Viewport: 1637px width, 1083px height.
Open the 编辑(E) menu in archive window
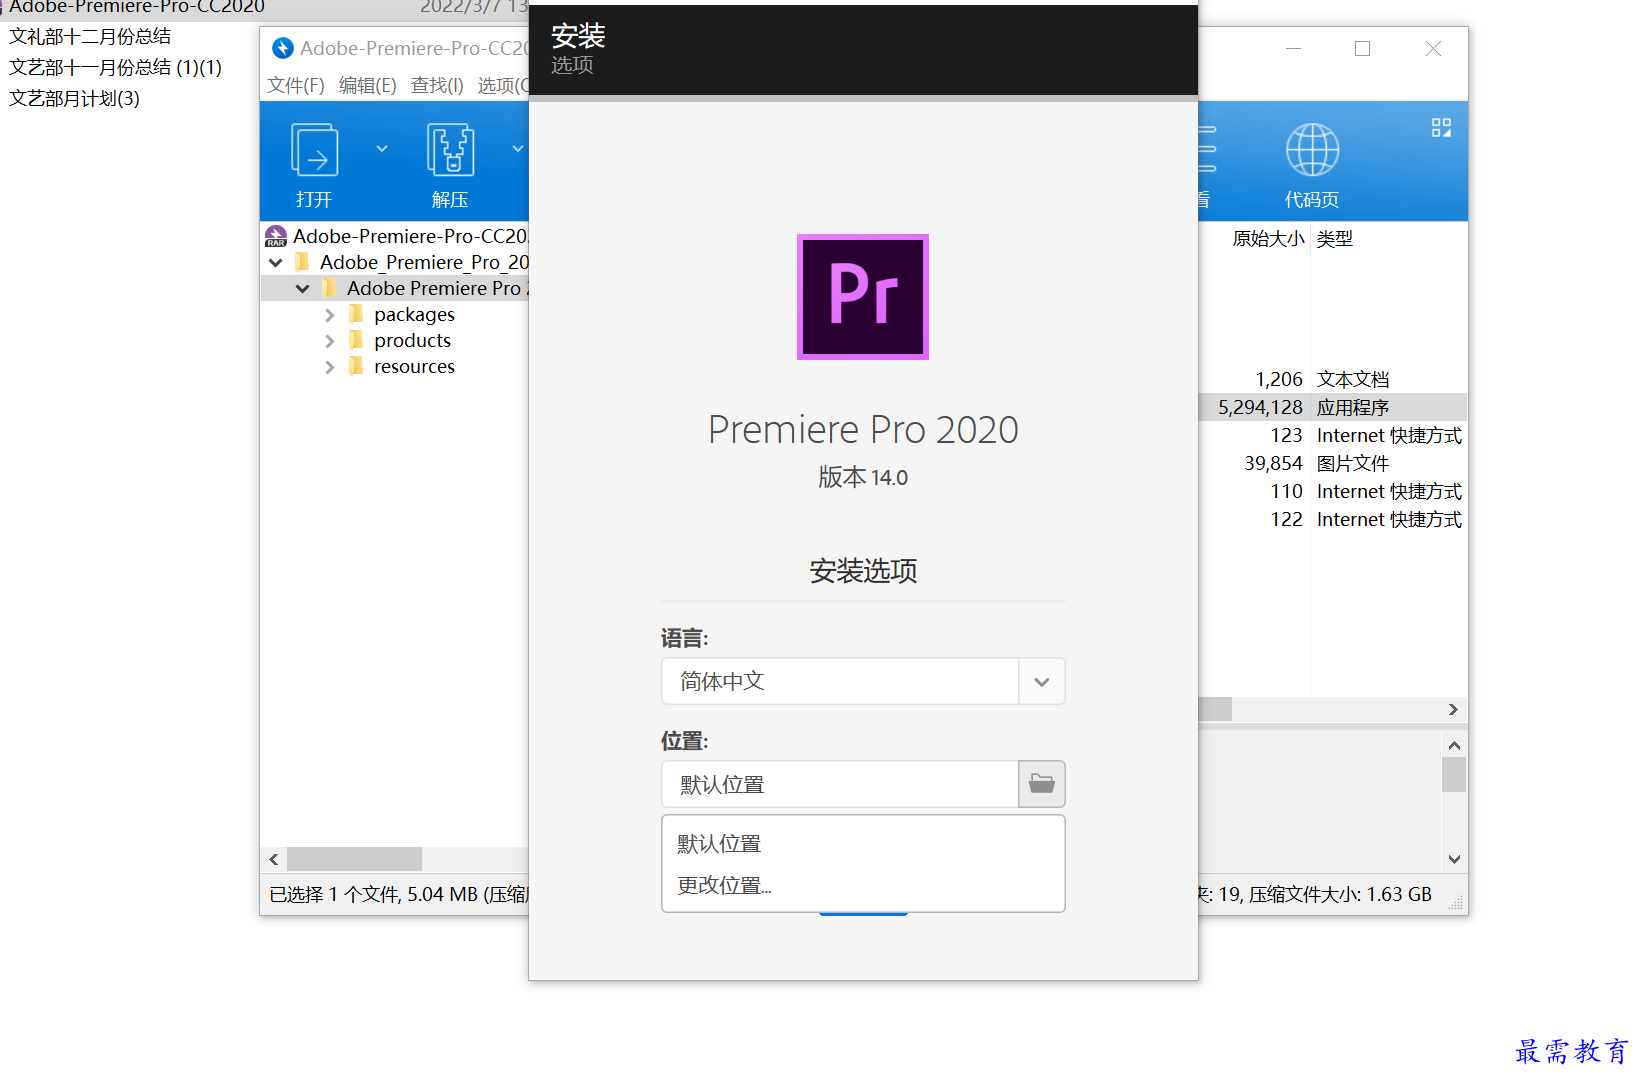coord(367,85)
